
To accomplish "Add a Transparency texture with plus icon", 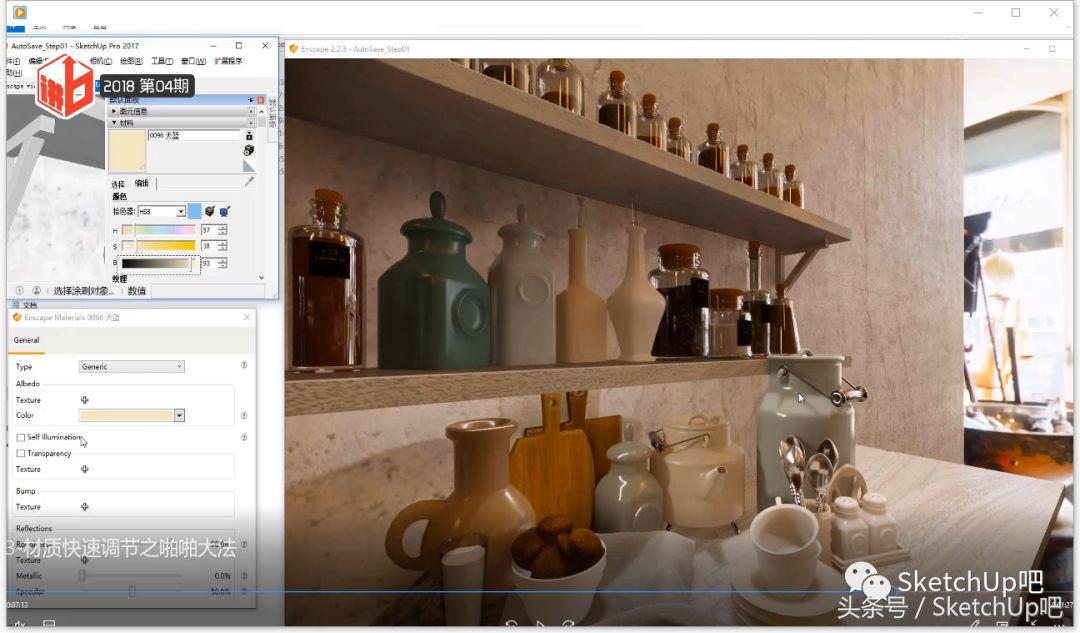I will (85, 469).
